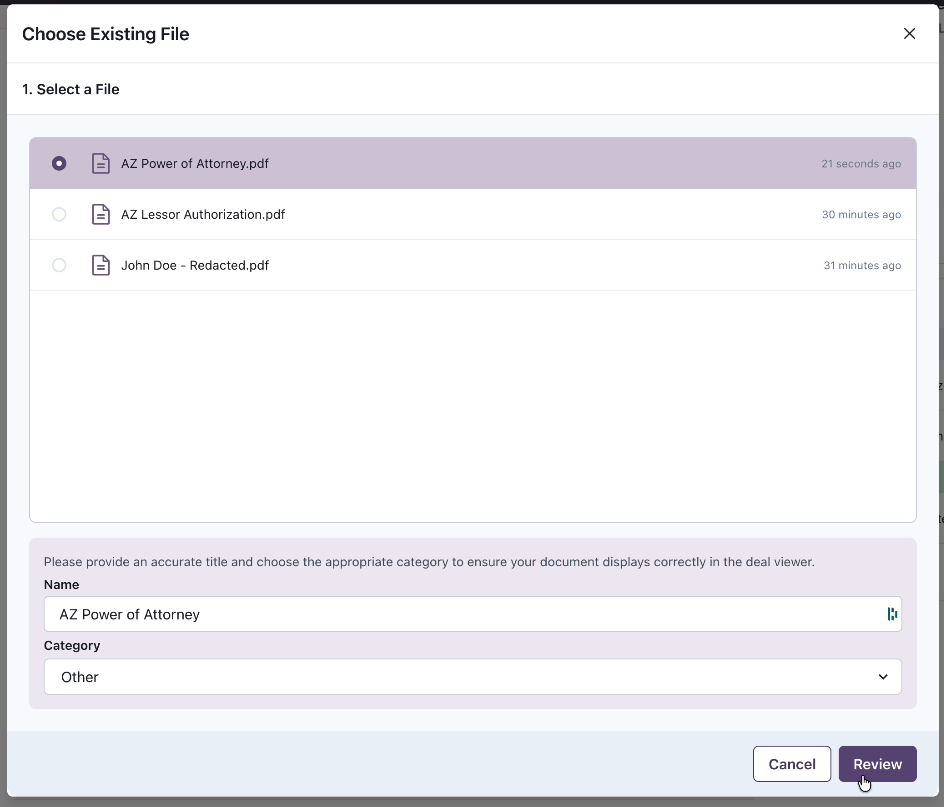Image resolution: width=944 pixels, height=807 pixels.
Task: Select the AZ Power of Attorney.pdf radio button
Action: 59,163
